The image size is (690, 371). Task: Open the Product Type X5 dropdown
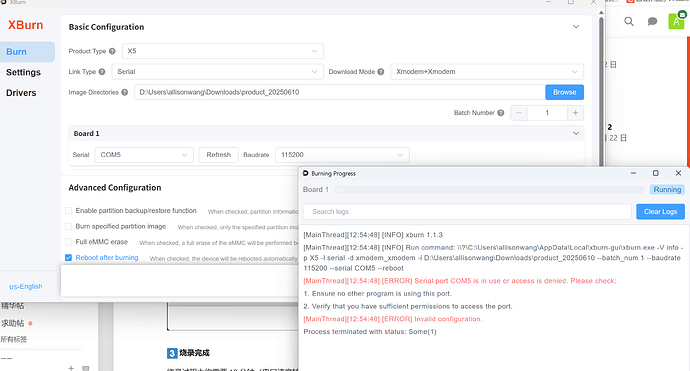[x=223, y=51]
